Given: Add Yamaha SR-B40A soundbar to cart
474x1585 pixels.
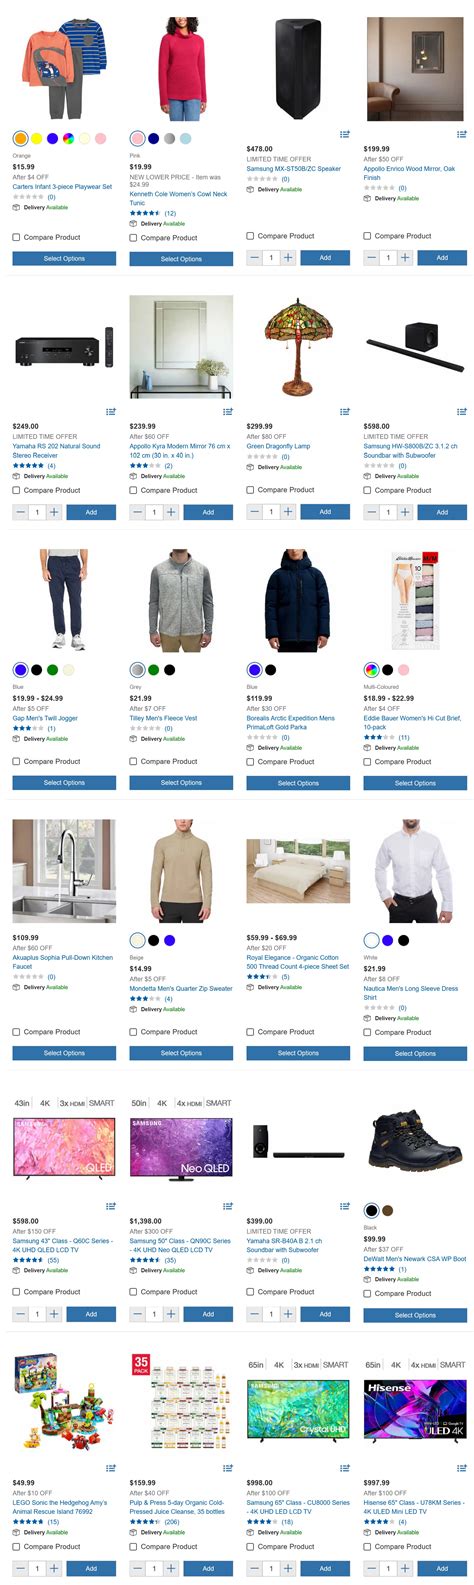Looking at the screenshot, I should pyautogui.click(x=325, y=1313).
